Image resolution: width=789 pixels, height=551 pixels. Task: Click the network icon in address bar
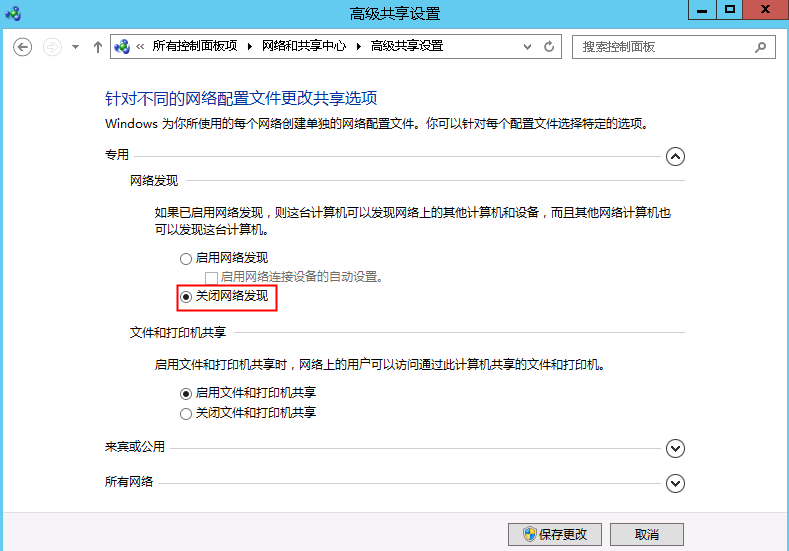coord(123,47)
